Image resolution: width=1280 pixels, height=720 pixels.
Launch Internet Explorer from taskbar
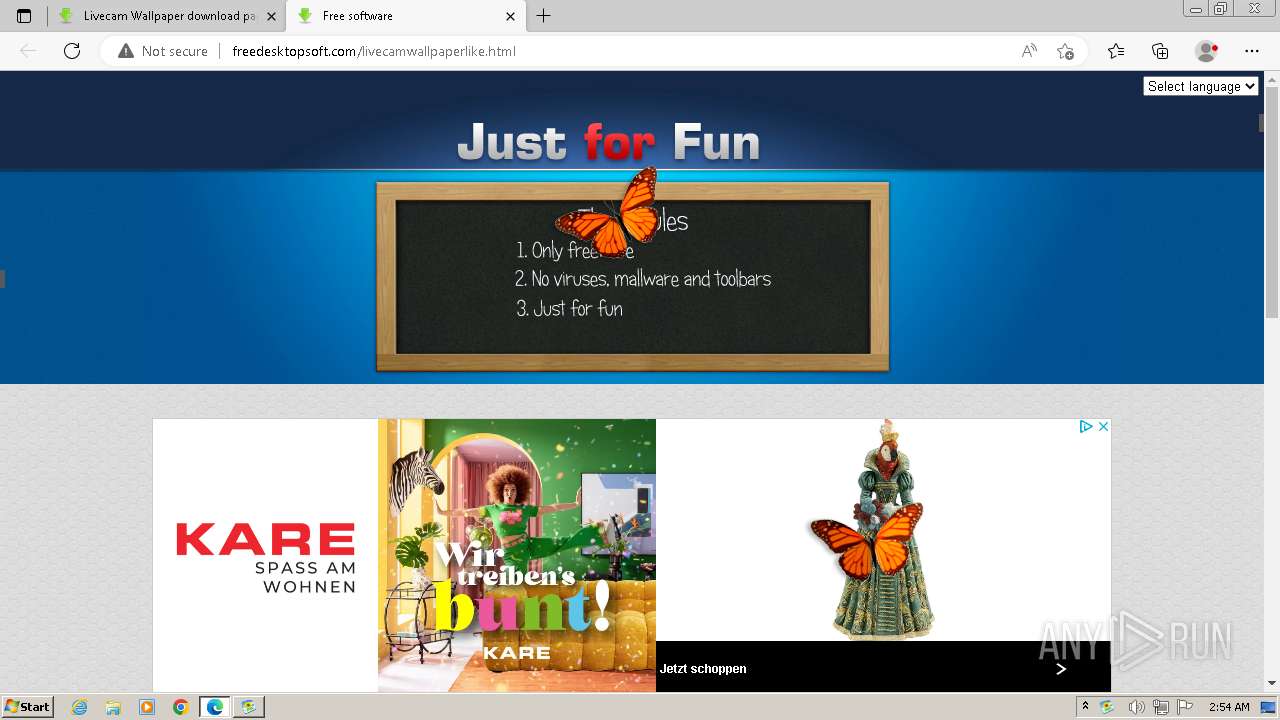click(79, 707)
